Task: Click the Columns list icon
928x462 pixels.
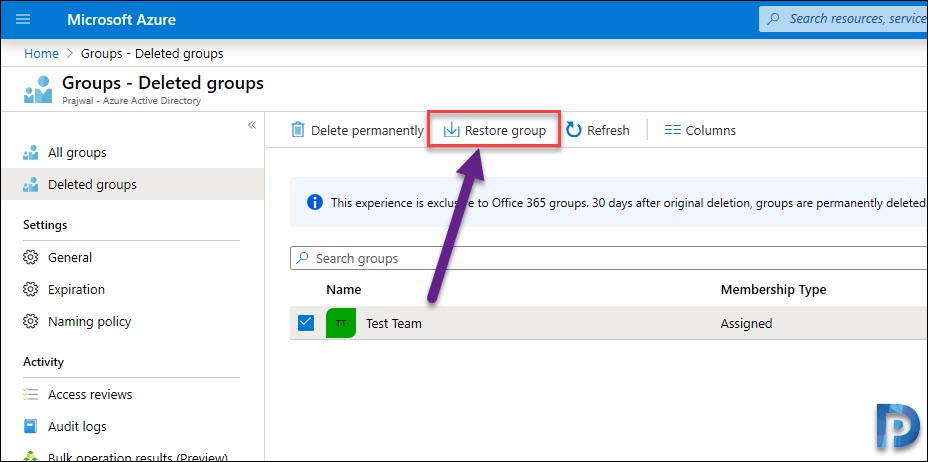Action: (x=672, y=130)
